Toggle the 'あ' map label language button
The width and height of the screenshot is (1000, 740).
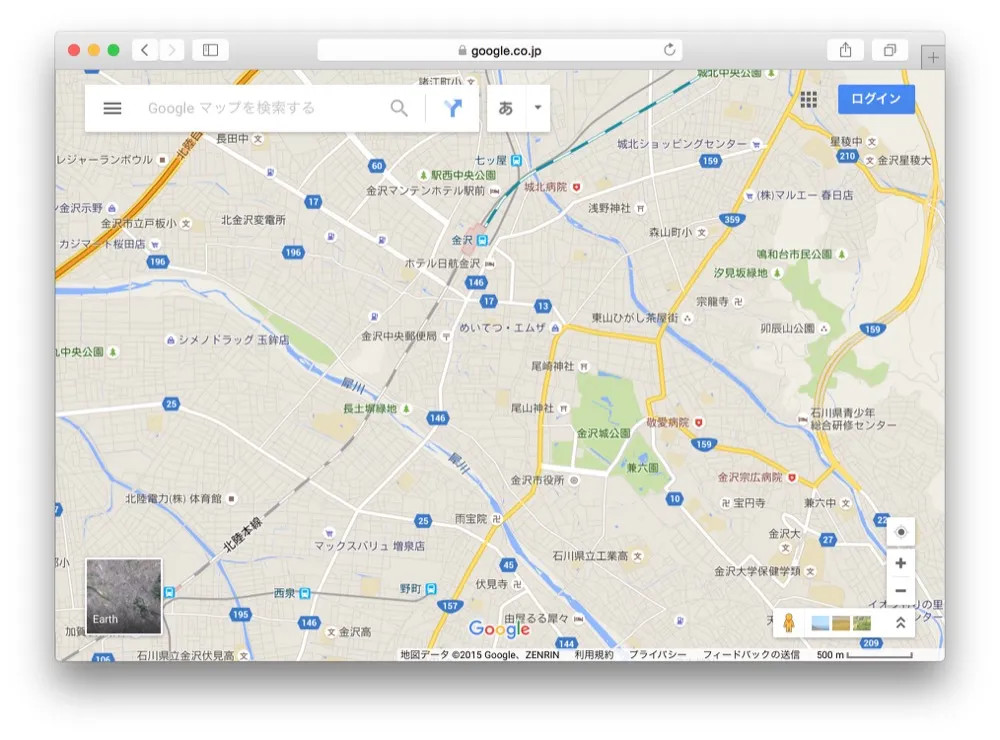pyautogui.click(x=505, y=108)
